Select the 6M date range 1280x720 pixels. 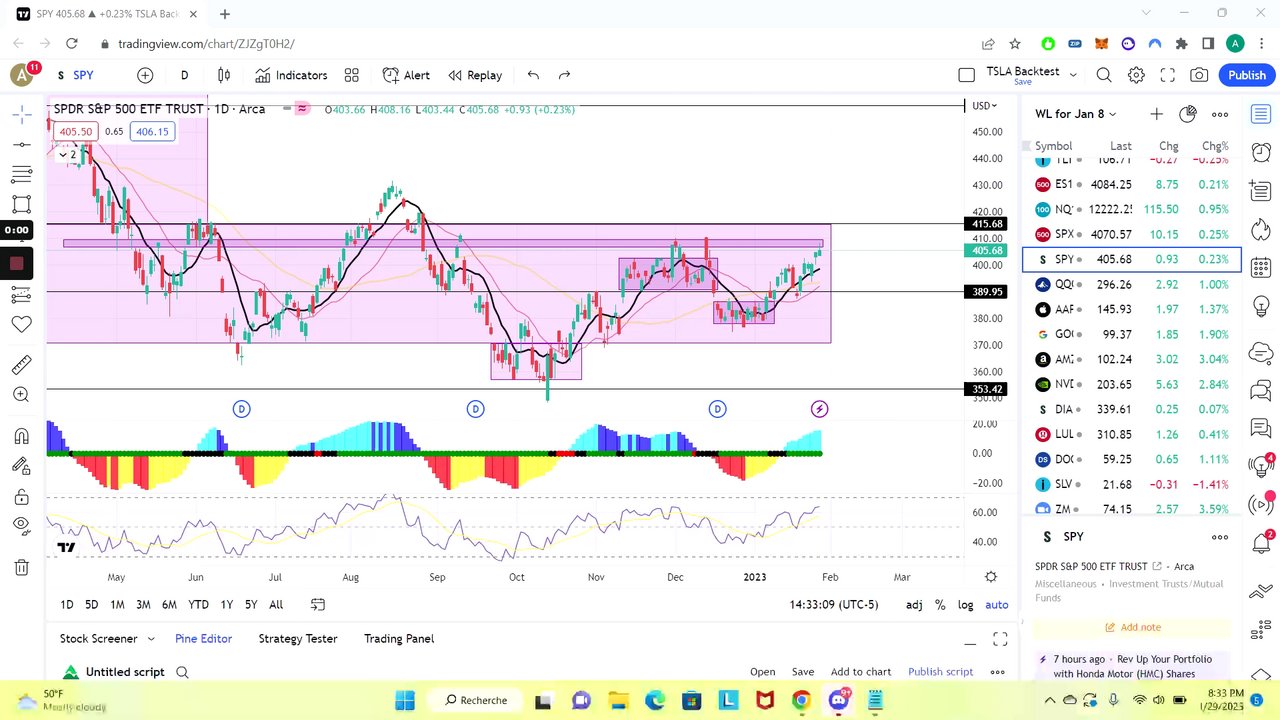pos(169,604)
